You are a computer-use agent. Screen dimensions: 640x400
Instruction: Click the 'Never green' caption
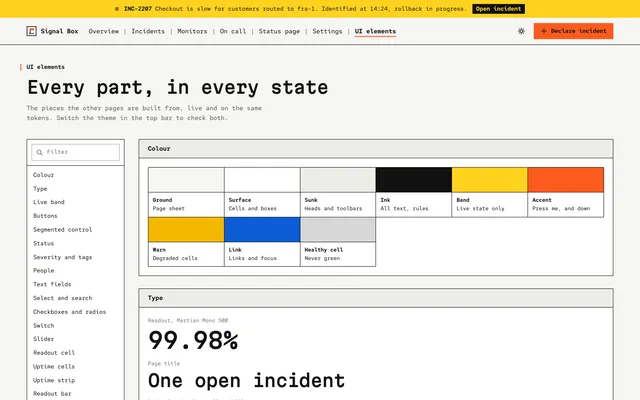322,258
